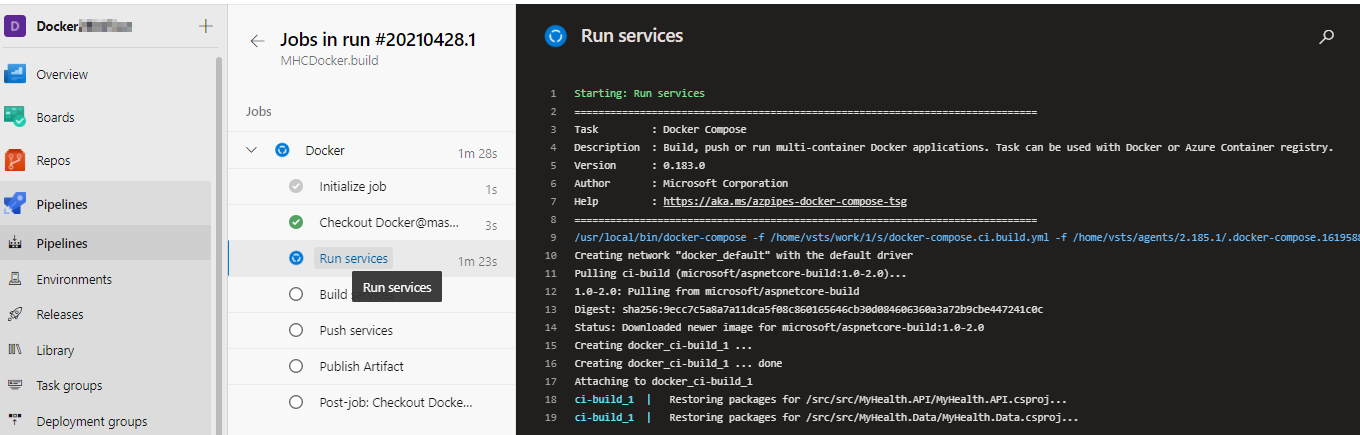The image size is (1360, 435).
Task: Select the Build services step
Action: (x=372, y=294)
